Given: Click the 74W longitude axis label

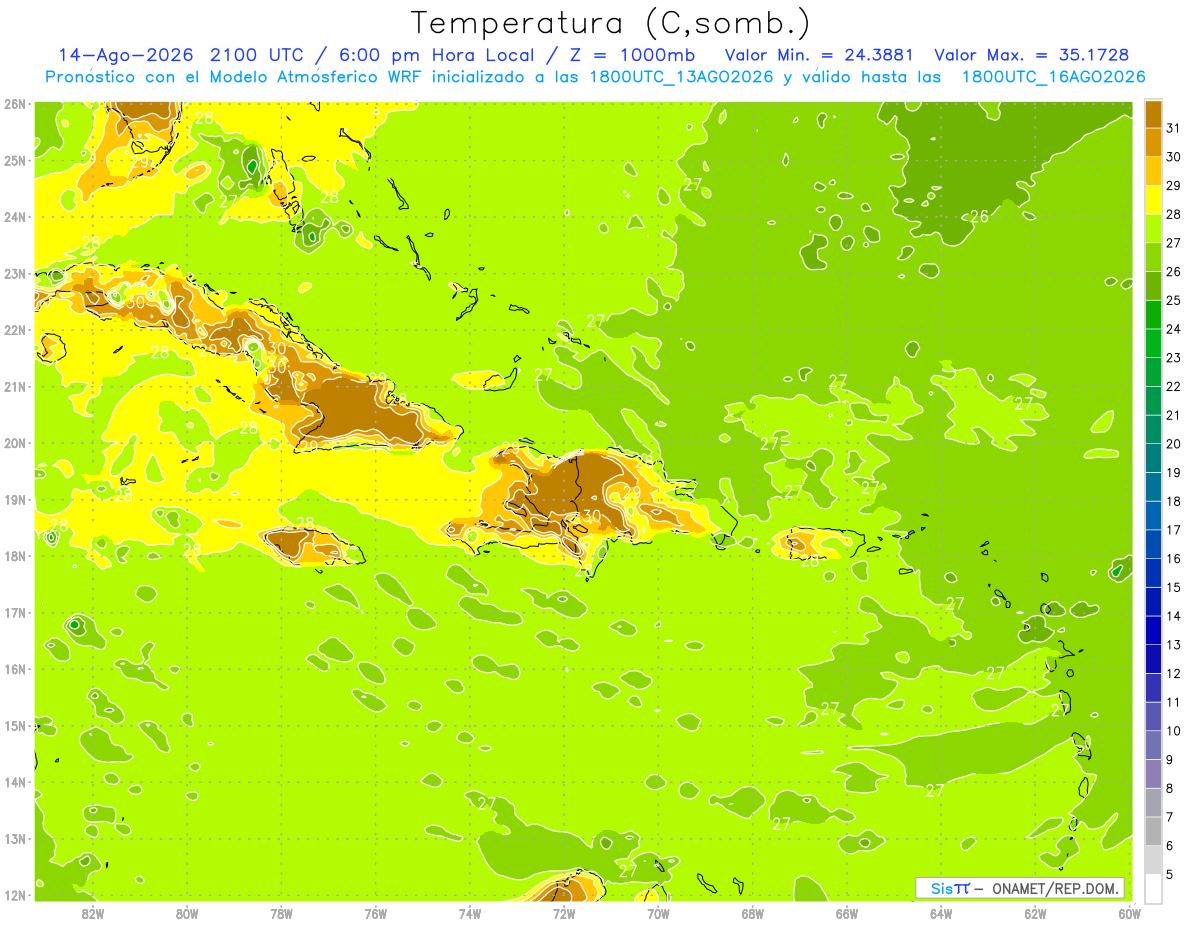Looking at the screenshot, I should click(x=470, y=914).
